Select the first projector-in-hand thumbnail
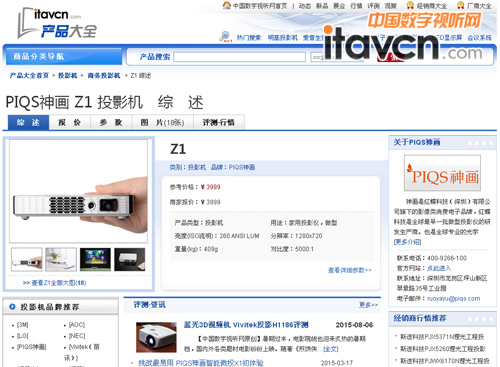Viewport: 500px width, 367px height. pyautogui.click(x=27, y=259)
